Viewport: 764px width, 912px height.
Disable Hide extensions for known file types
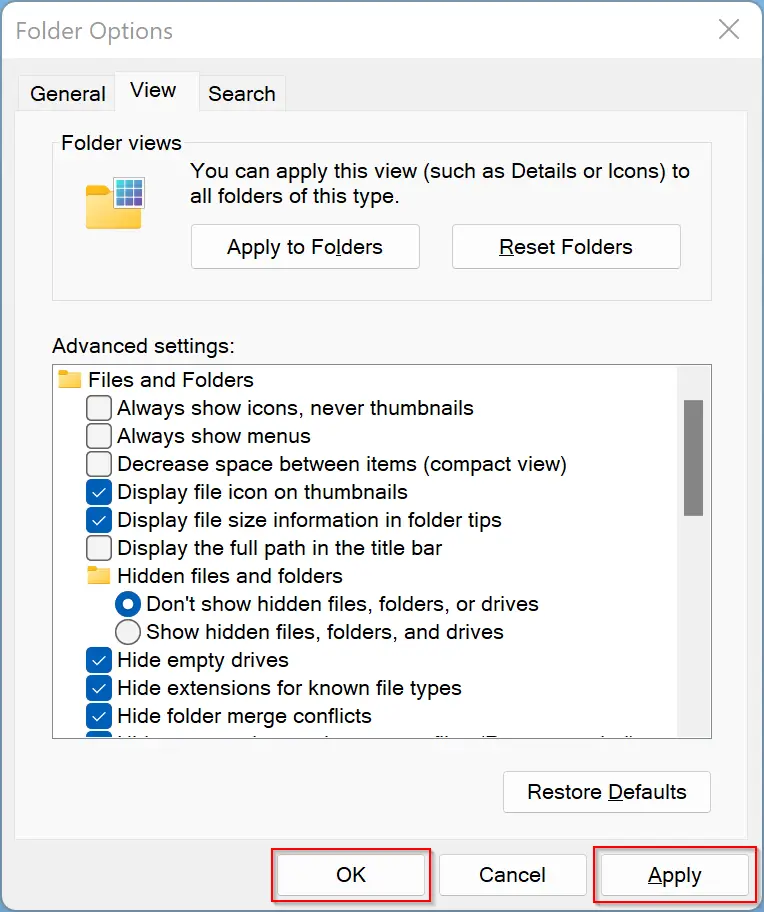(x=99, y=688)
